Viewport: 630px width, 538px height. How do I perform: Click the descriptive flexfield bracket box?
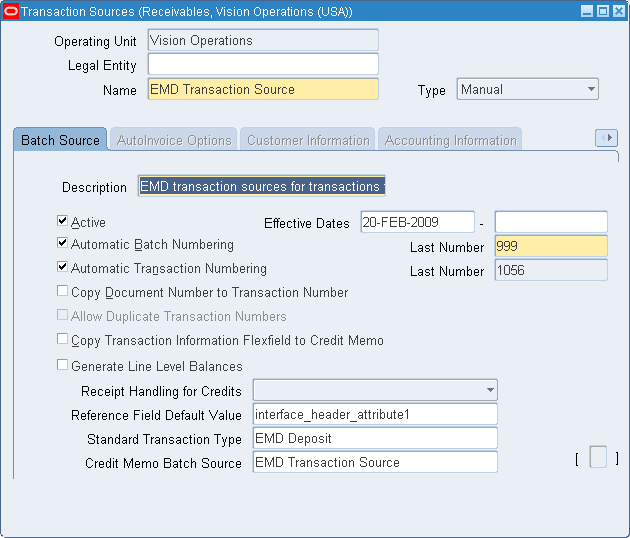598,457
